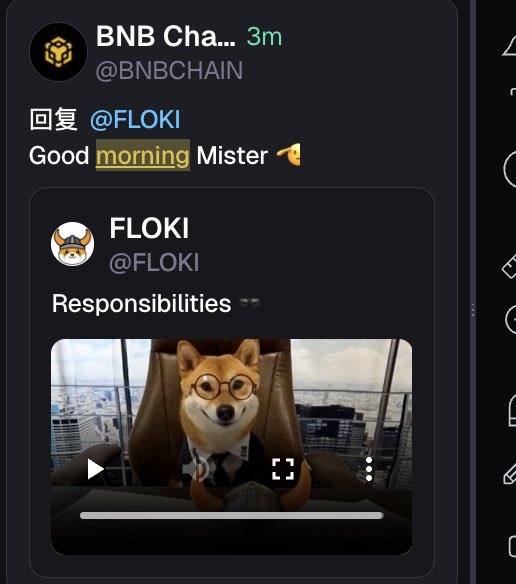The height and width of the screenshot is (584, 516).
Task: Click the dotted panel divider handle
Action: 473,310
